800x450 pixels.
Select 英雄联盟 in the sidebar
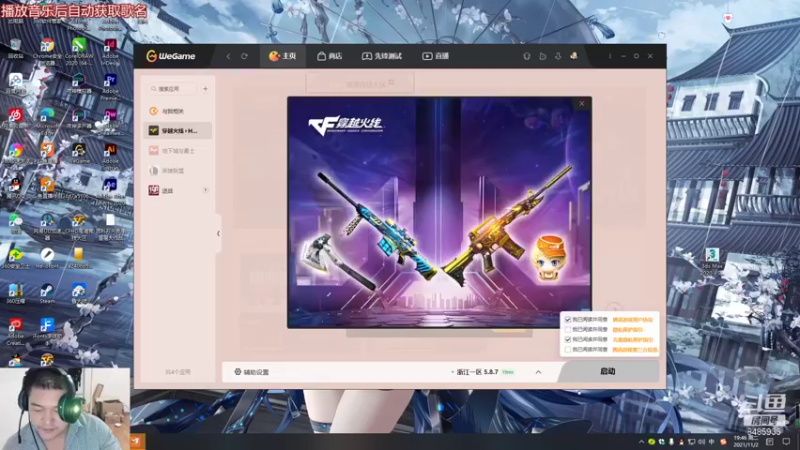(177, 170)
